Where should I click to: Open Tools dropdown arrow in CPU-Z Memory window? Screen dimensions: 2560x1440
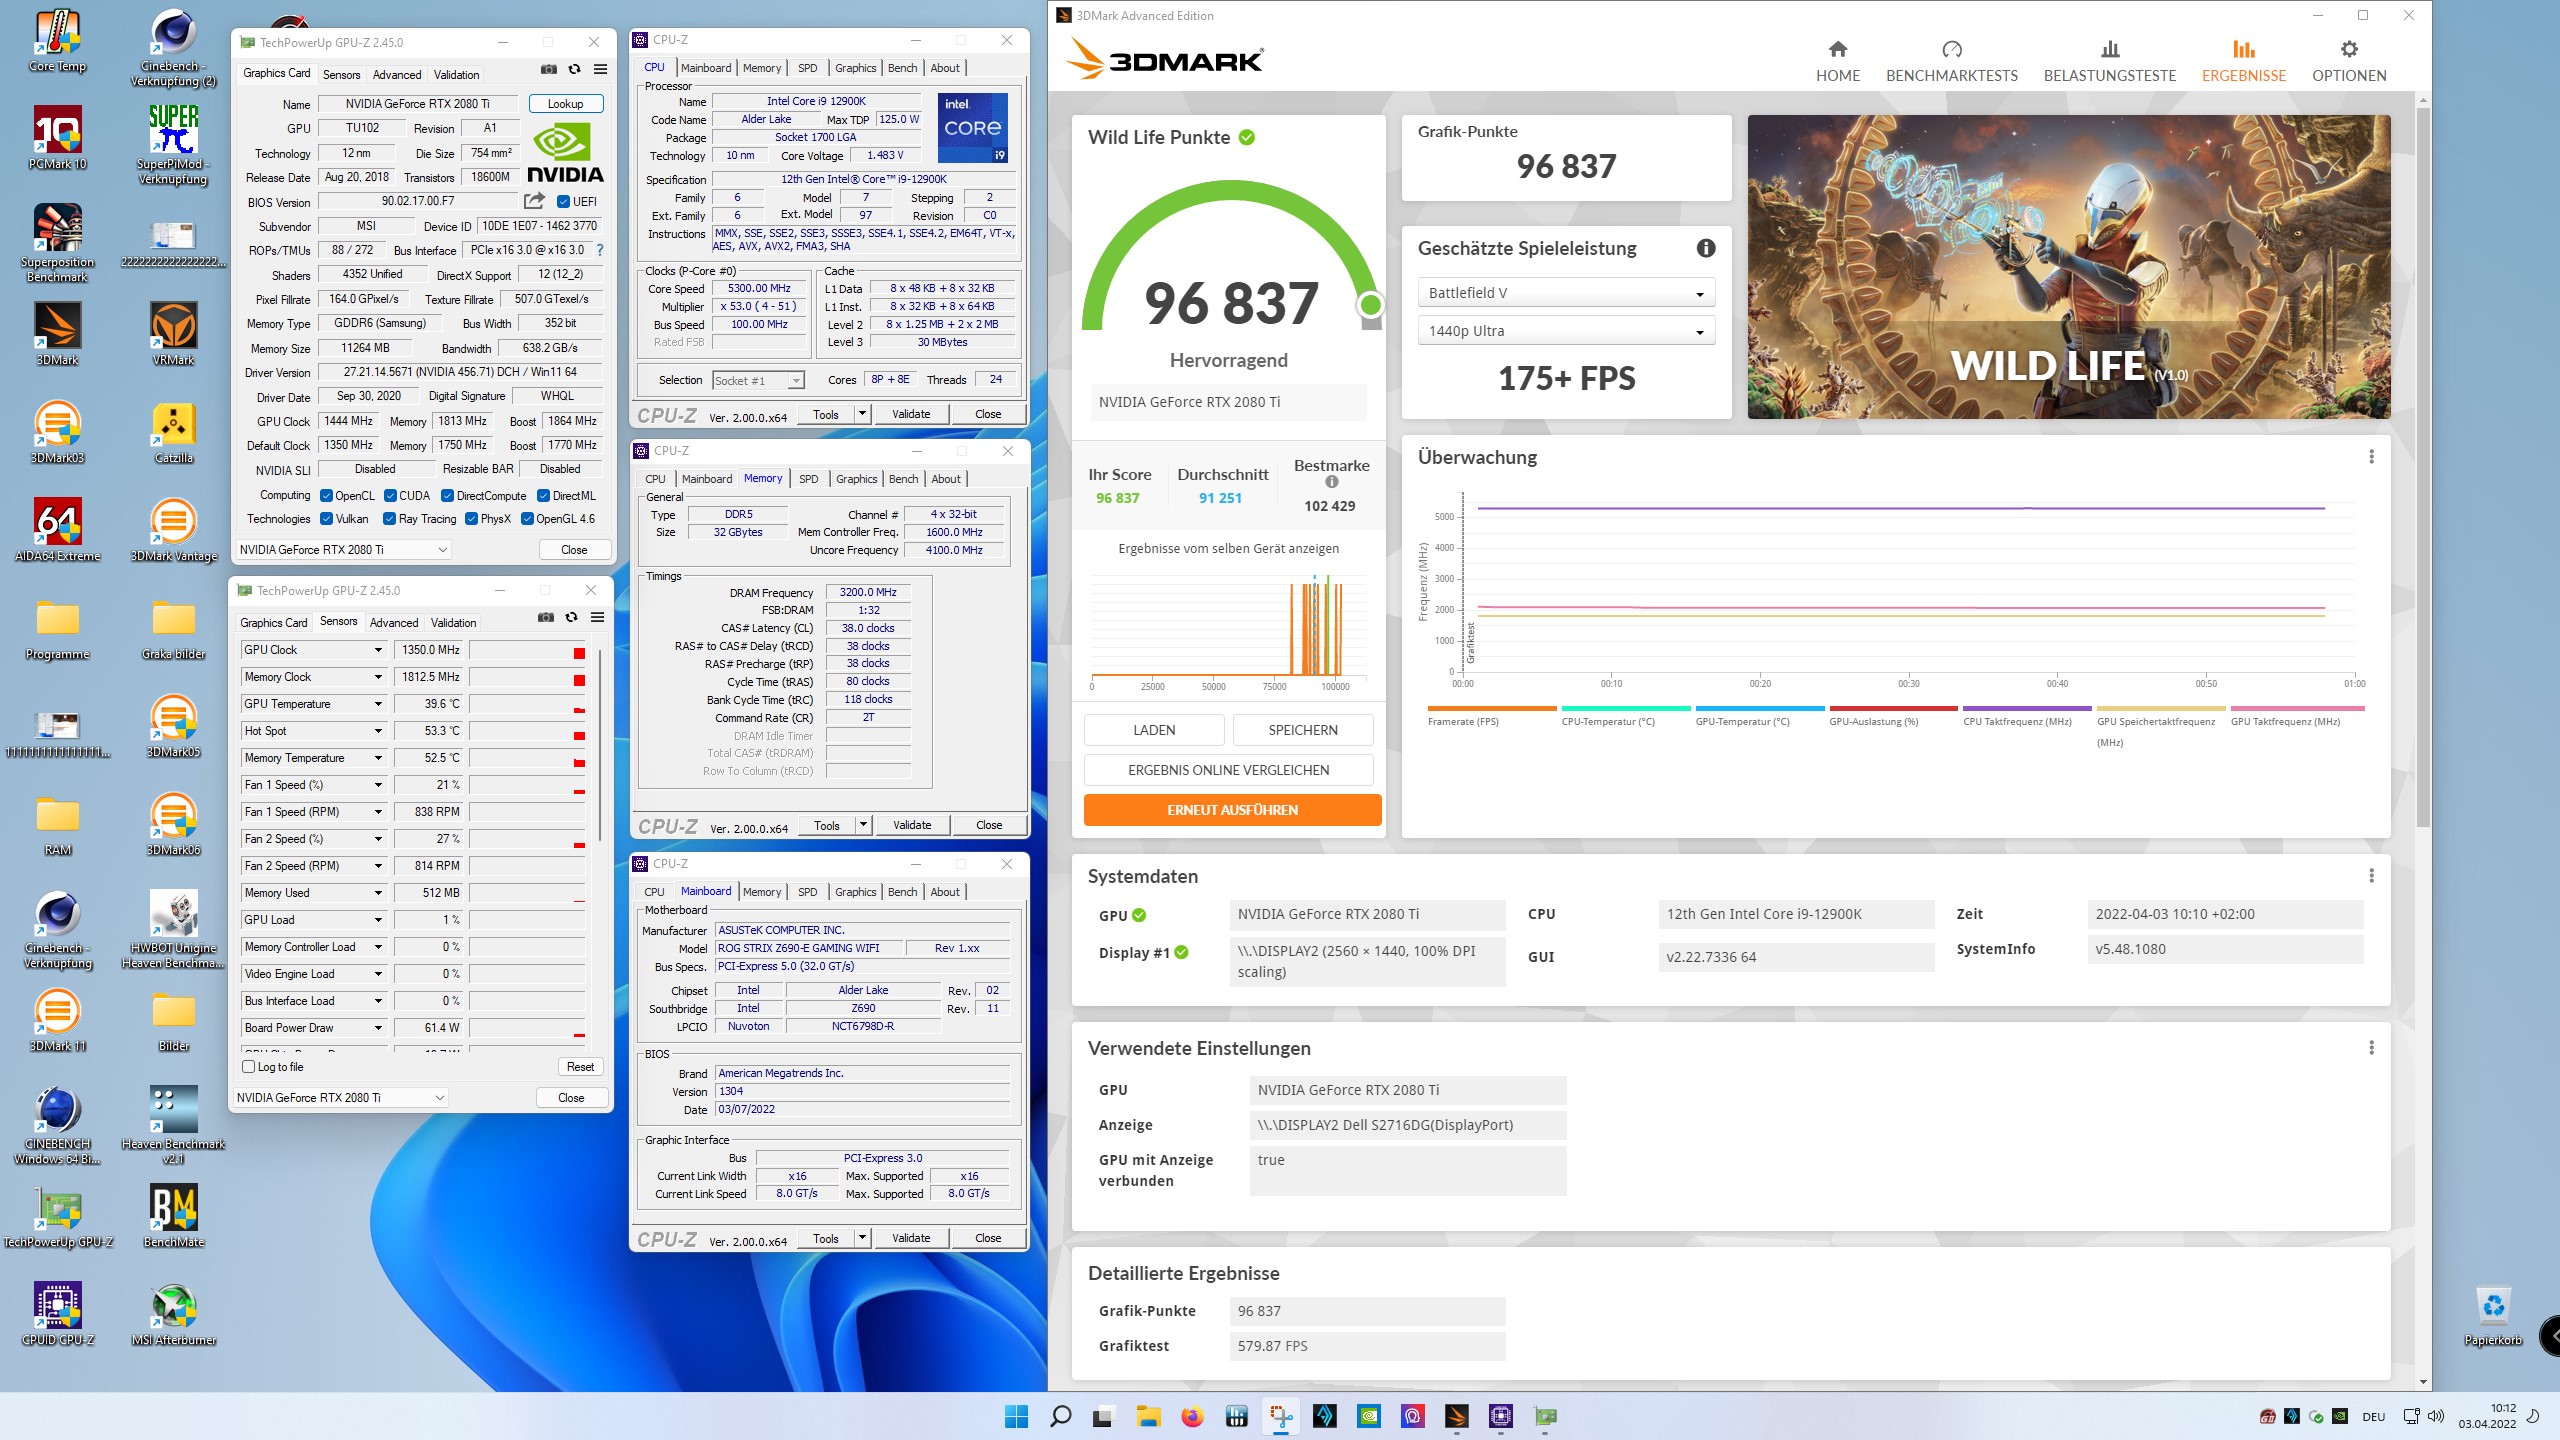coord(863,825)
